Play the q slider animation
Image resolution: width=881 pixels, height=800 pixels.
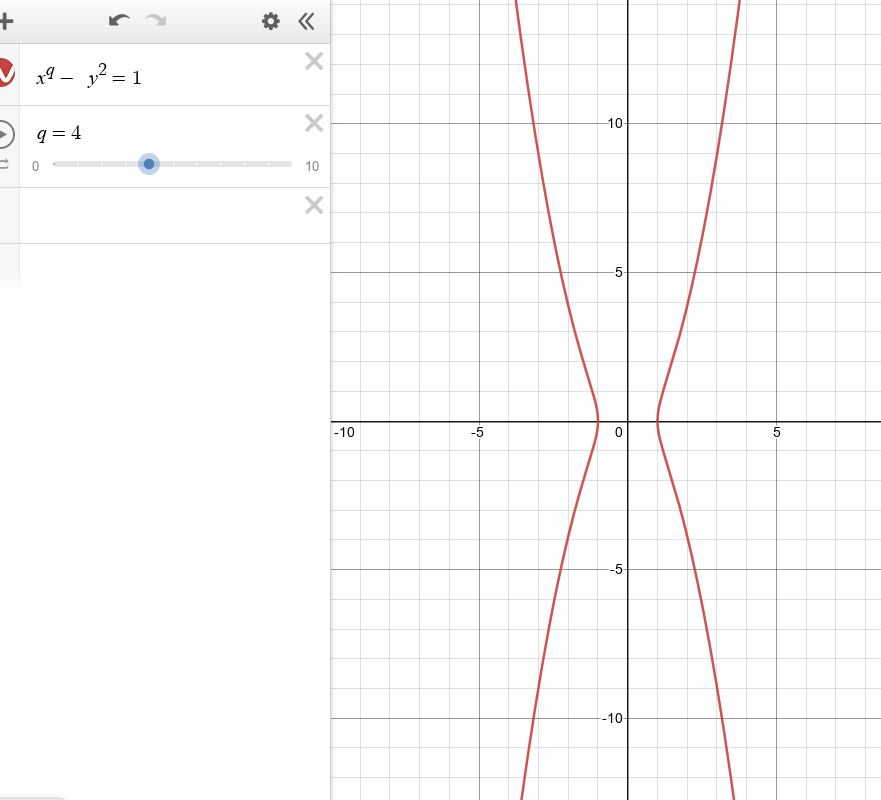4,134
